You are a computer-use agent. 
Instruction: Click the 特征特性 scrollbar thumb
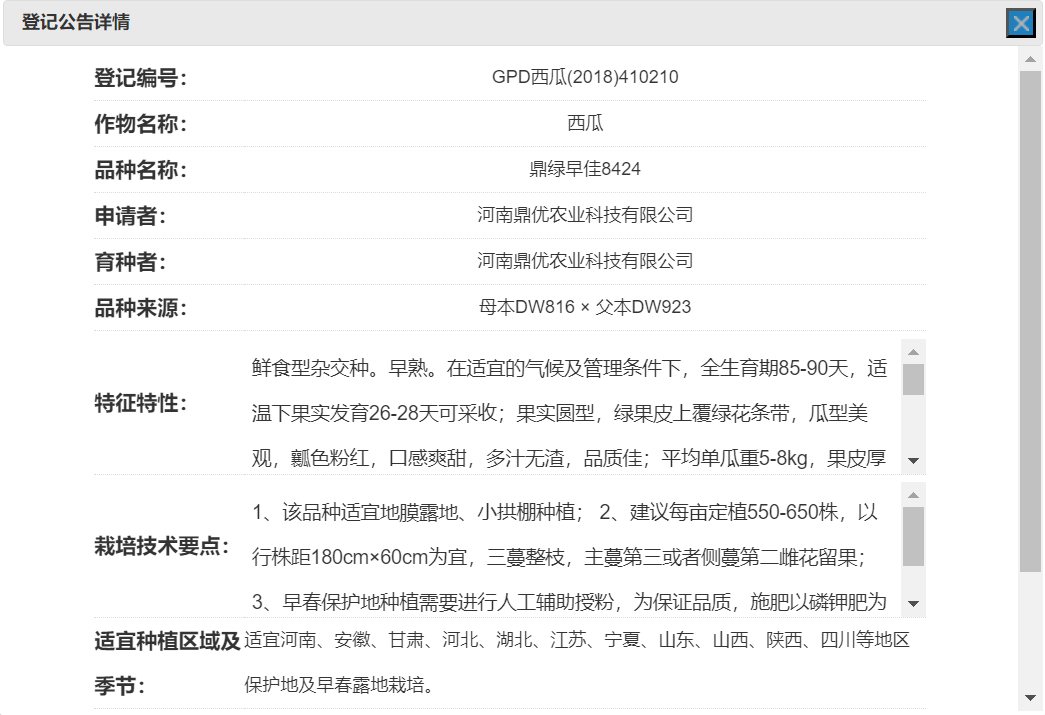pyautogui.click(x=914, y=379)
